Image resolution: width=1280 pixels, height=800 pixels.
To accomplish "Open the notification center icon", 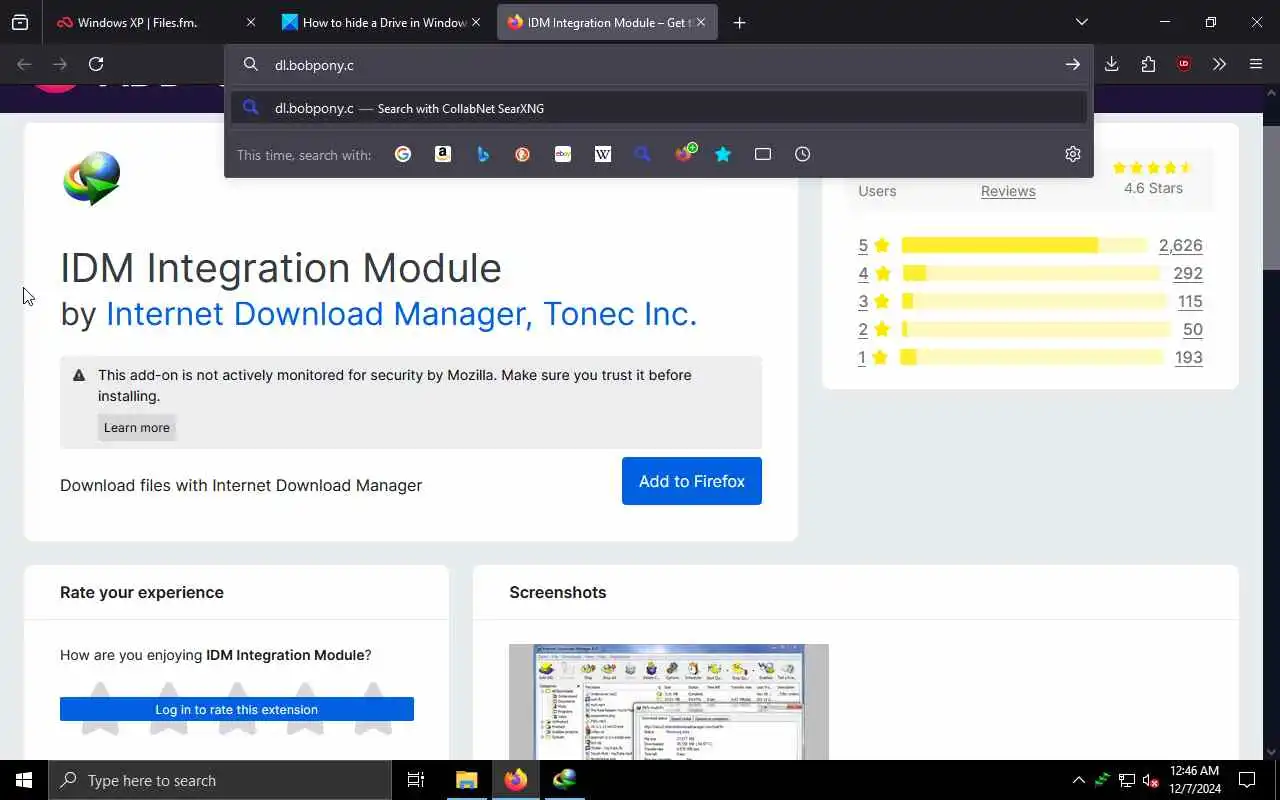I will click(1247, 780).
